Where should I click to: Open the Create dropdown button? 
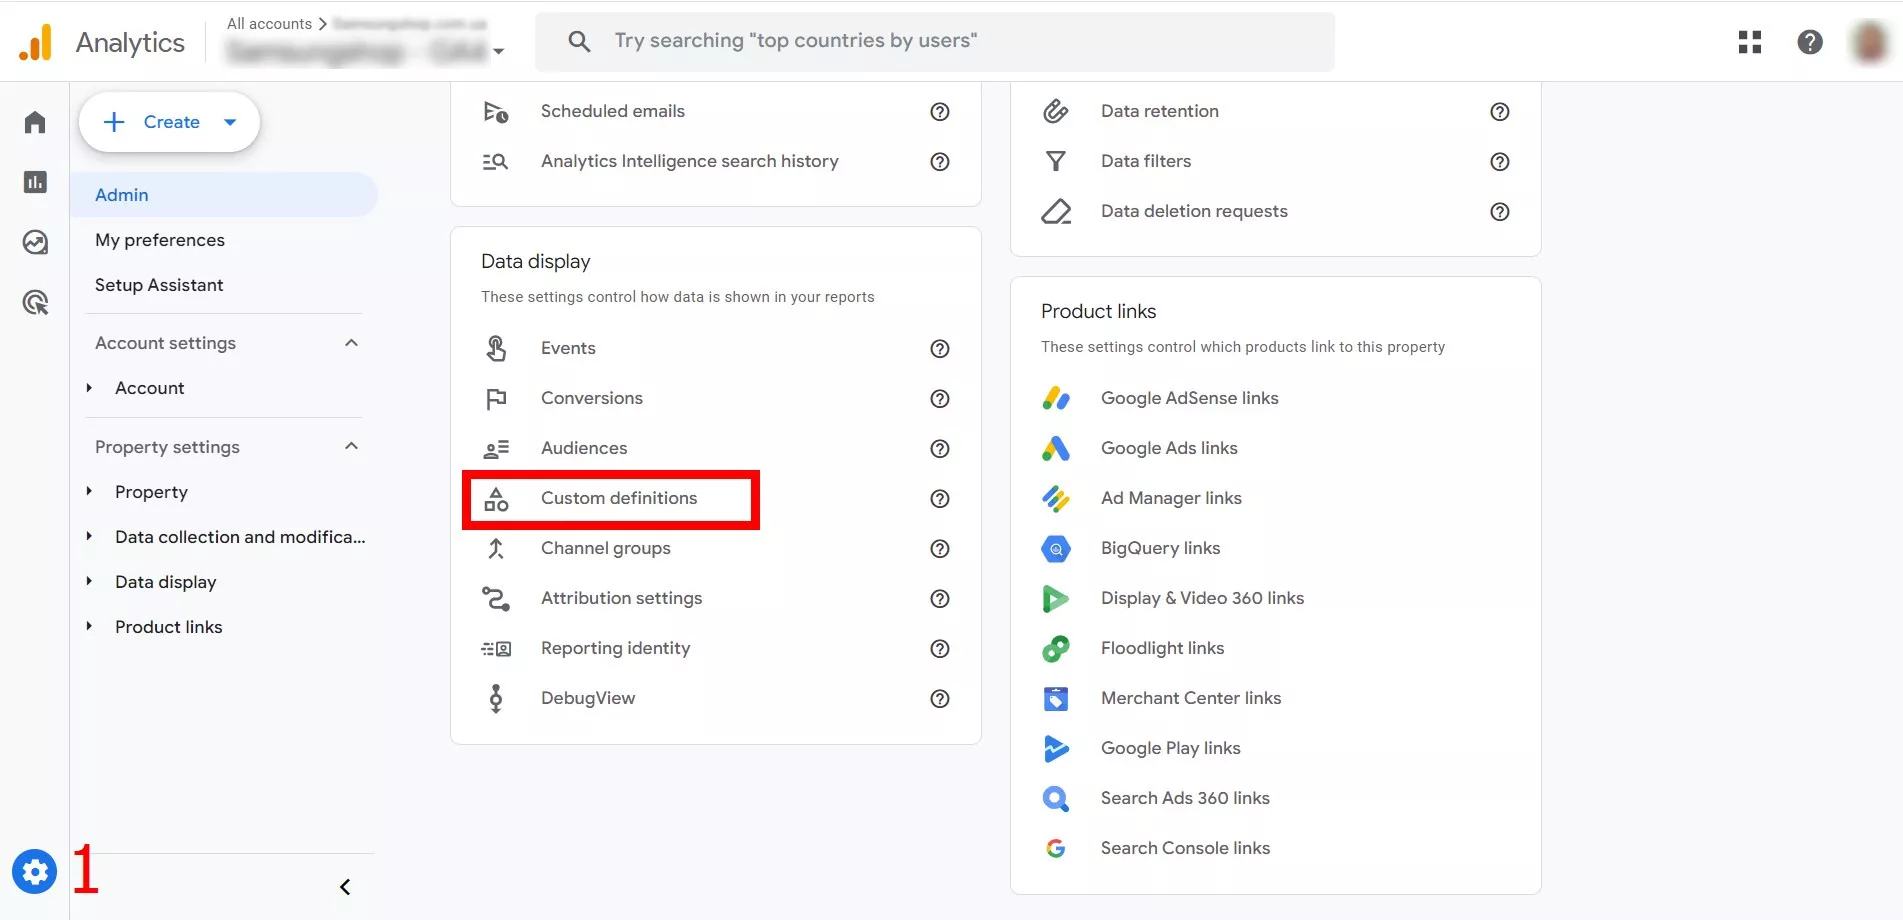point(169,122)
